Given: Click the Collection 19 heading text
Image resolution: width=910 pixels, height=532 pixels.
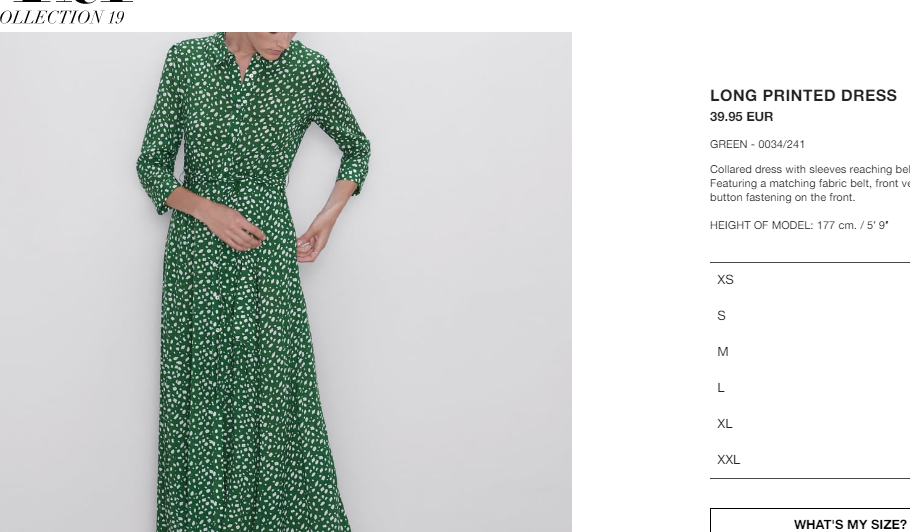Looking at the screenshot, I should [62, 17].
